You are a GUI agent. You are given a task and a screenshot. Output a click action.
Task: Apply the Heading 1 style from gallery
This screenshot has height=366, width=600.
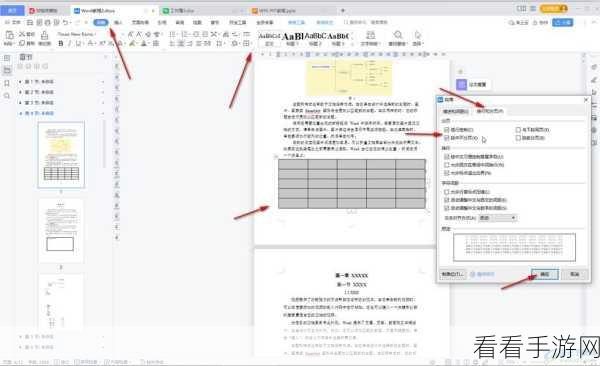tap(293, 39)
